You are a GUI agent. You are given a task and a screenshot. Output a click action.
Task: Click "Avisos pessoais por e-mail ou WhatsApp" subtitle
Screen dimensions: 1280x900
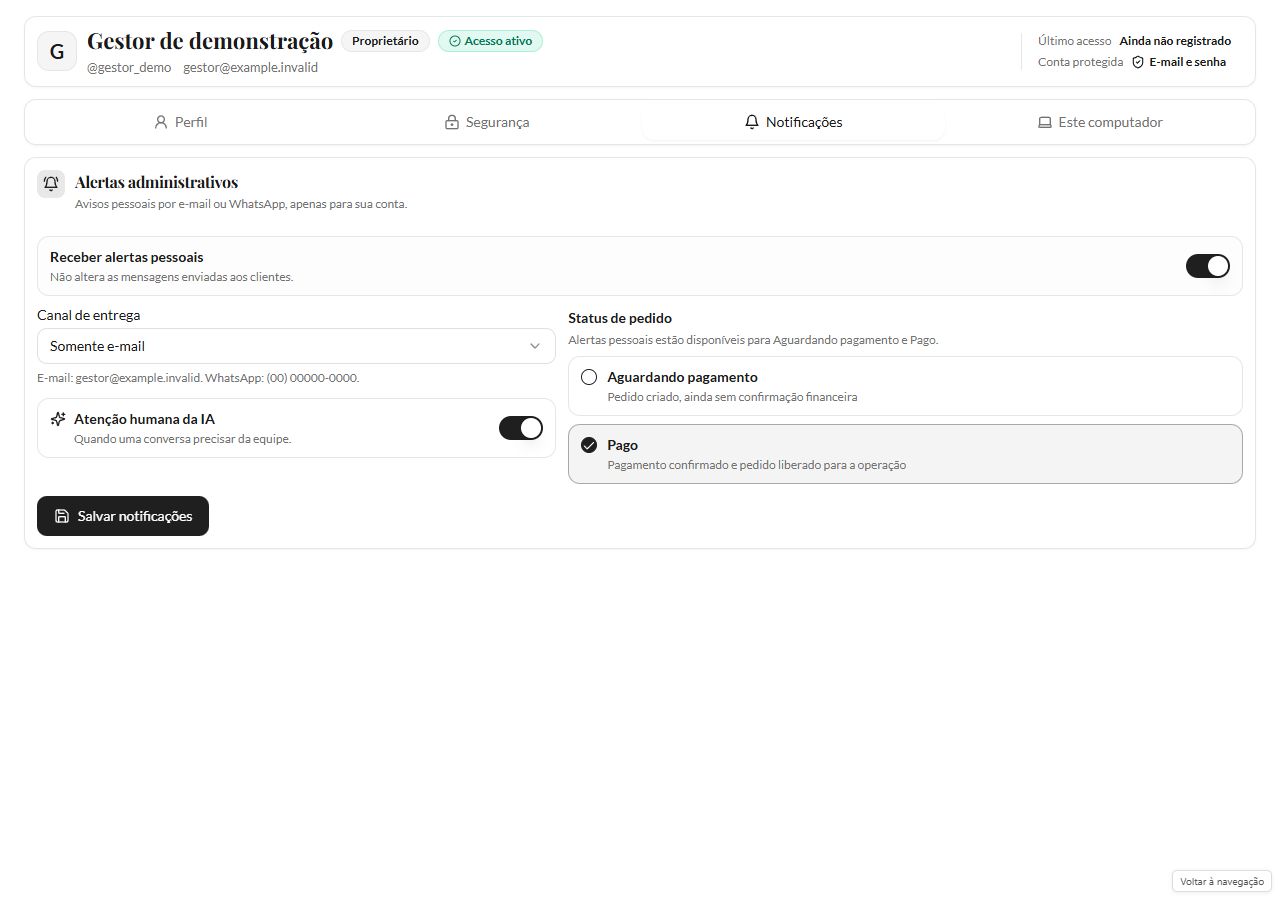(241, 204)
